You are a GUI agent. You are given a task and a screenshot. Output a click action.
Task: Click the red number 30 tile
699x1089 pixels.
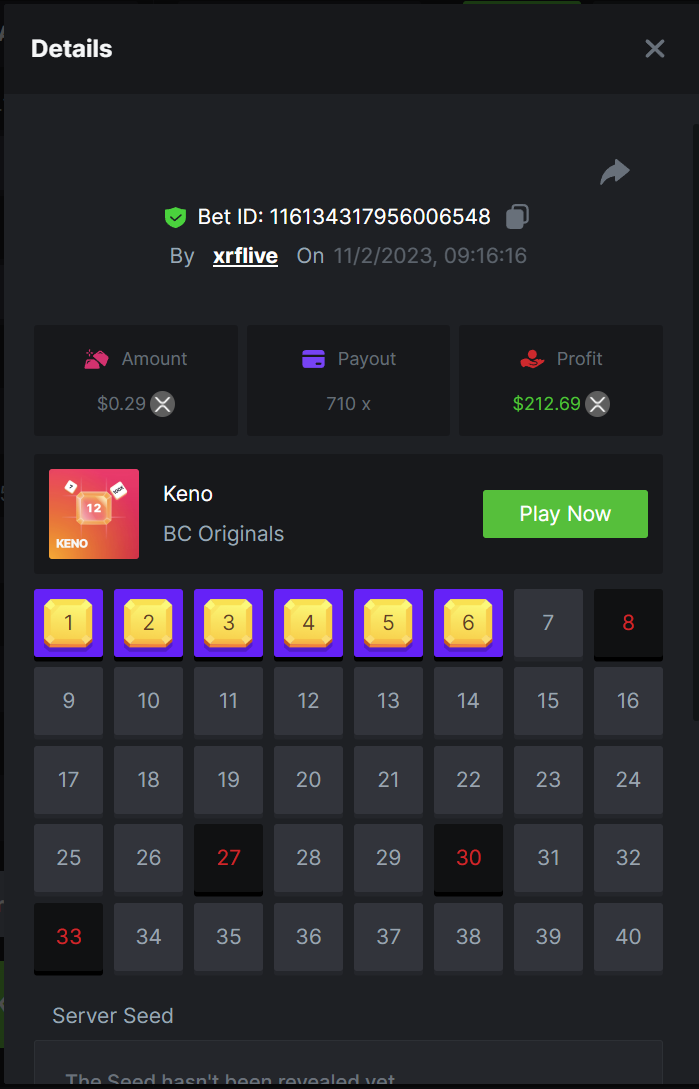[x=468, y=858]
